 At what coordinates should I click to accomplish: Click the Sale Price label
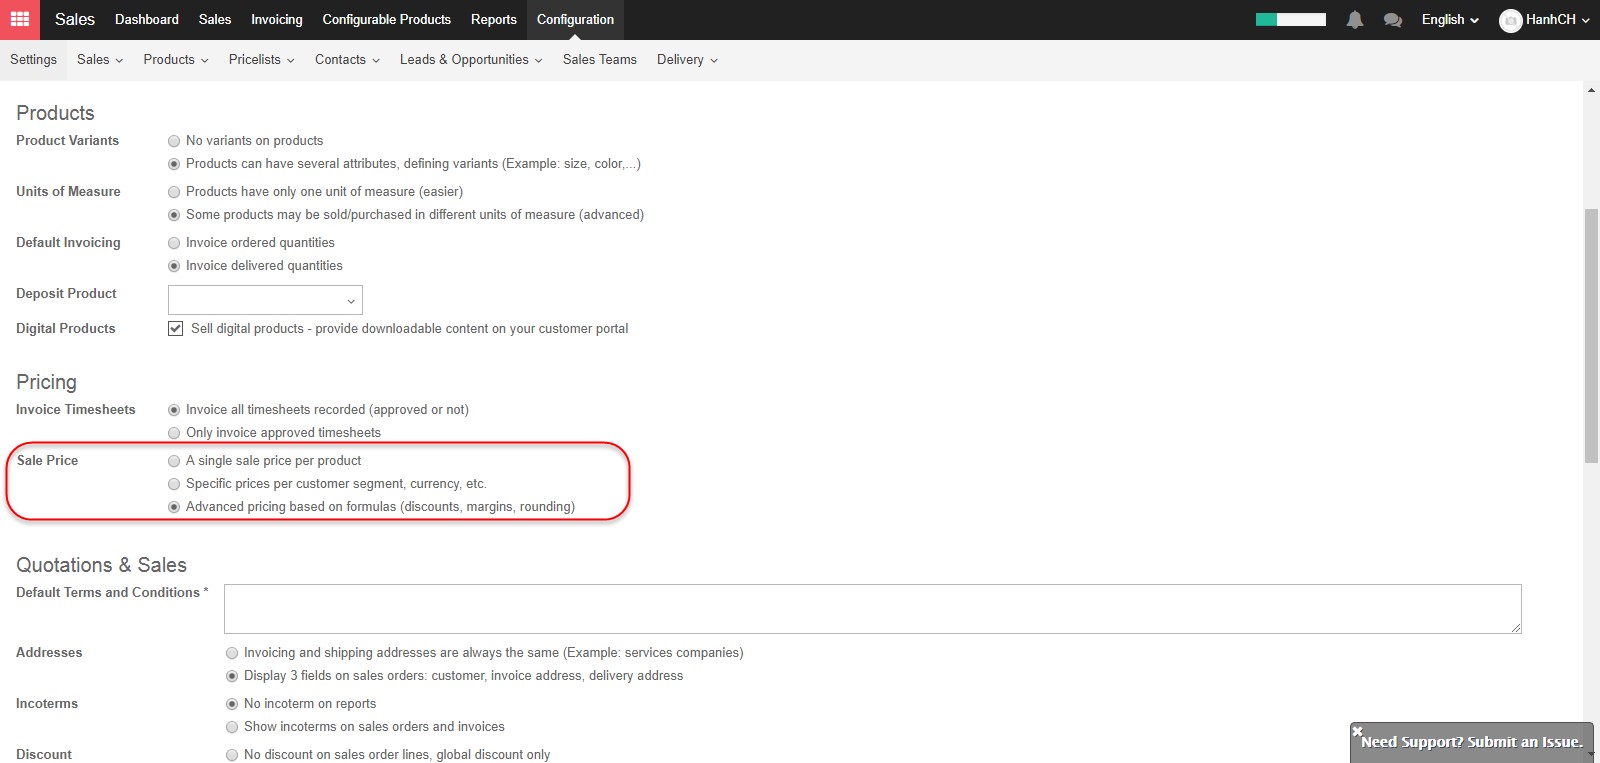click(x=47, y=461)
